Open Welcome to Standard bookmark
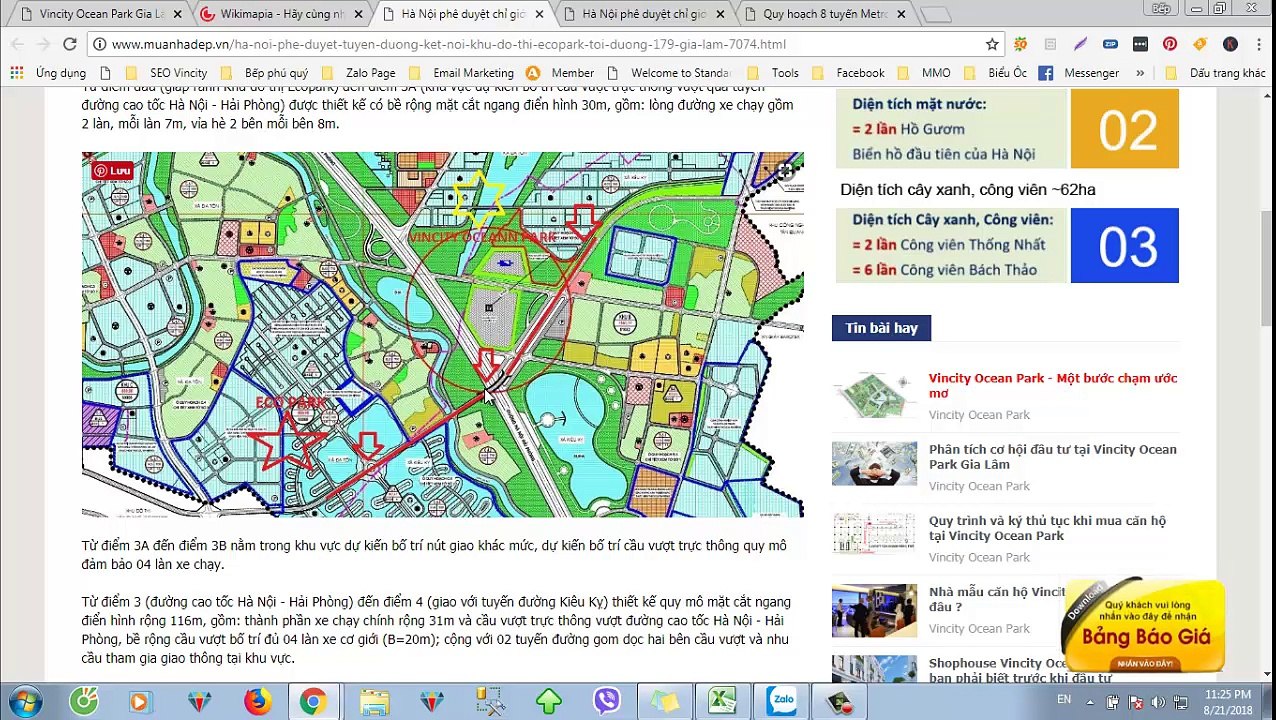This screenshot has height=720, width=1276. pyautogui.click(x=670, y=73)
